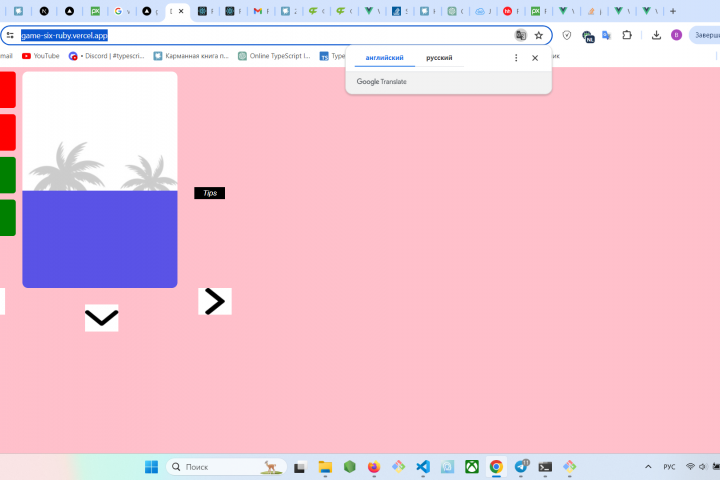Viewport: 720px width, 480px height.
Task: Open site information icon in address bar
Action: pyautogui.click(x=10, y=35)
